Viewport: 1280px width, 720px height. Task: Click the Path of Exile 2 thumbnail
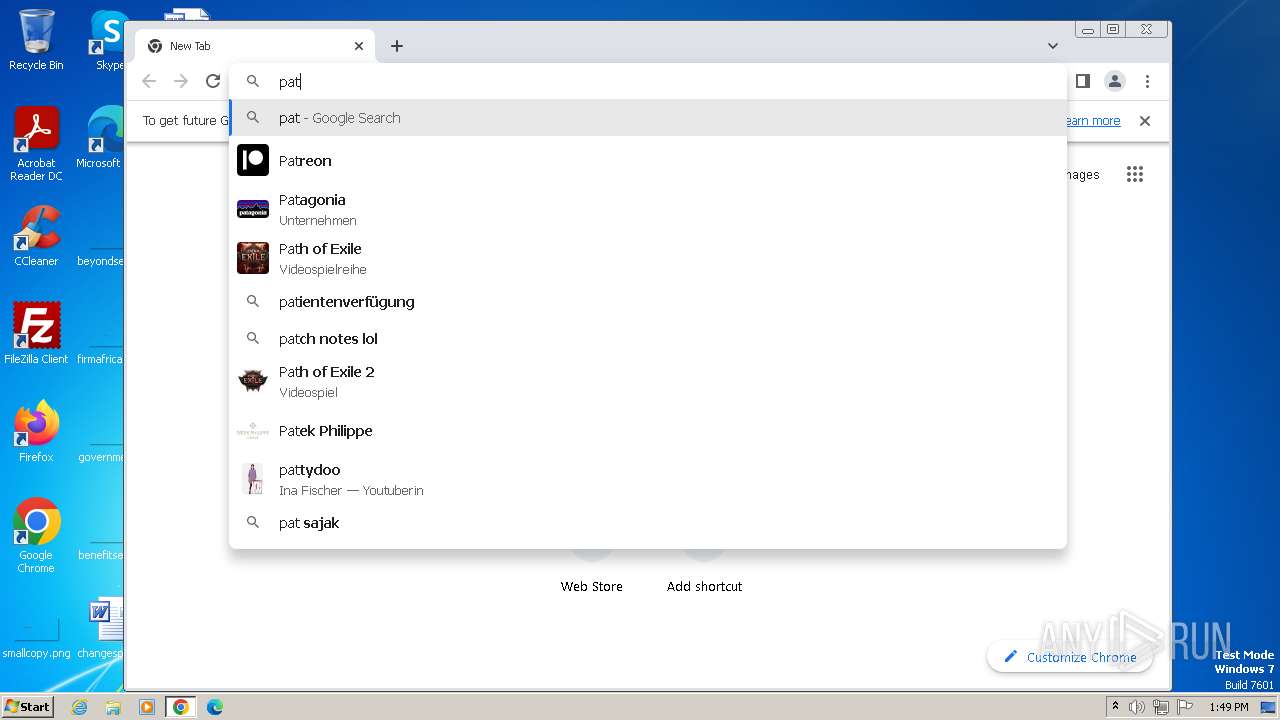coord(253,381)
